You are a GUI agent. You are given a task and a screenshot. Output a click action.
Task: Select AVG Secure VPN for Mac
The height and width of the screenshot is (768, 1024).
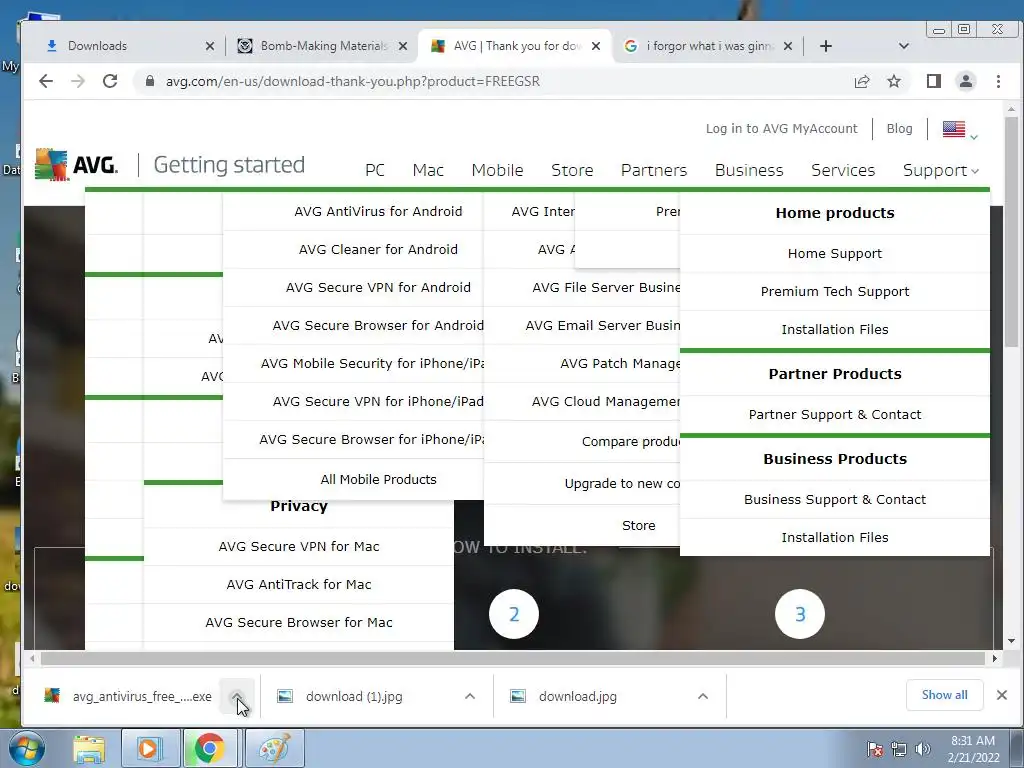298,546
